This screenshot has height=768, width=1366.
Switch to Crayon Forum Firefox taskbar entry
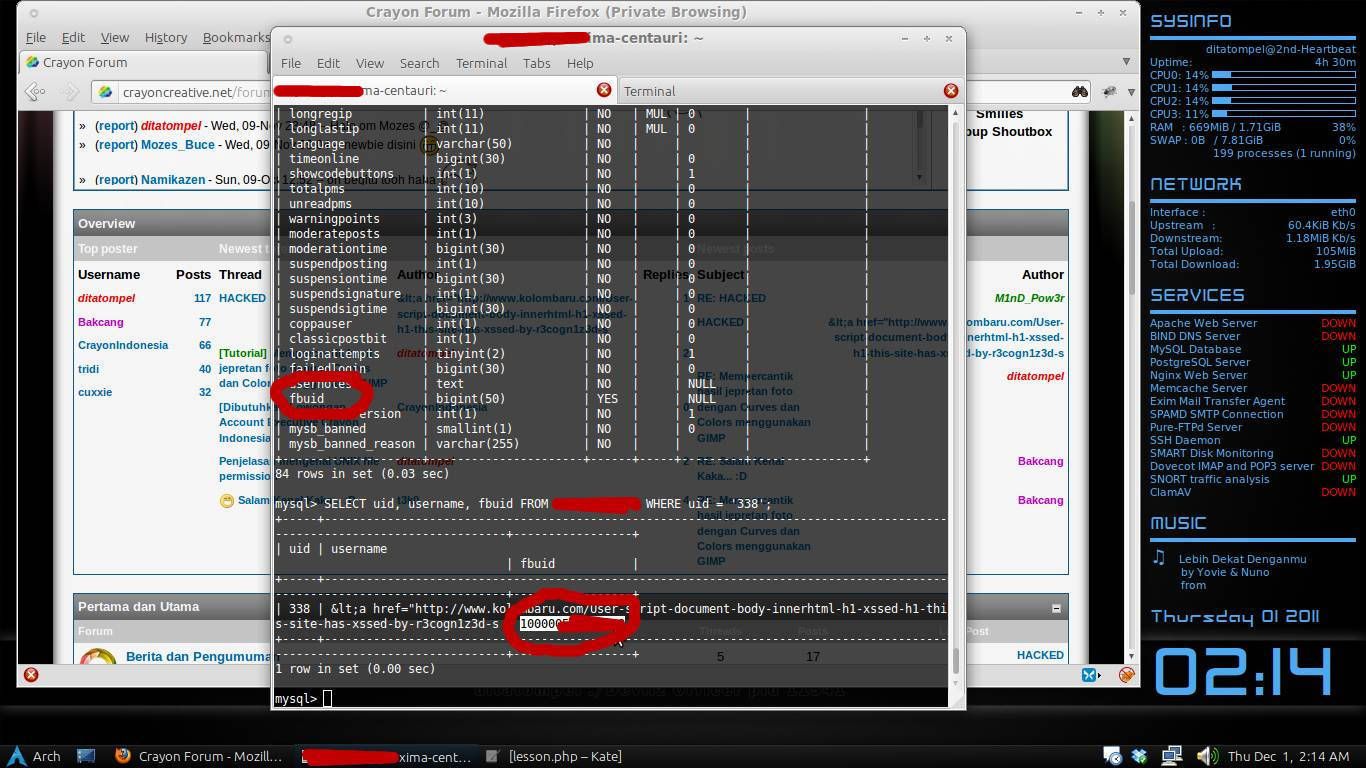click(198, 756)
